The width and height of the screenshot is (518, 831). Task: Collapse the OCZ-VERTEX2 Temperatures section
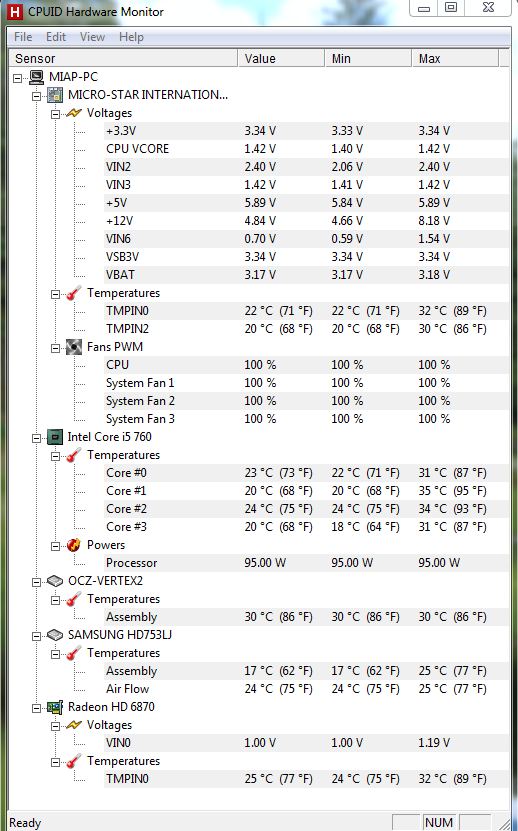[x=55, y=600]
